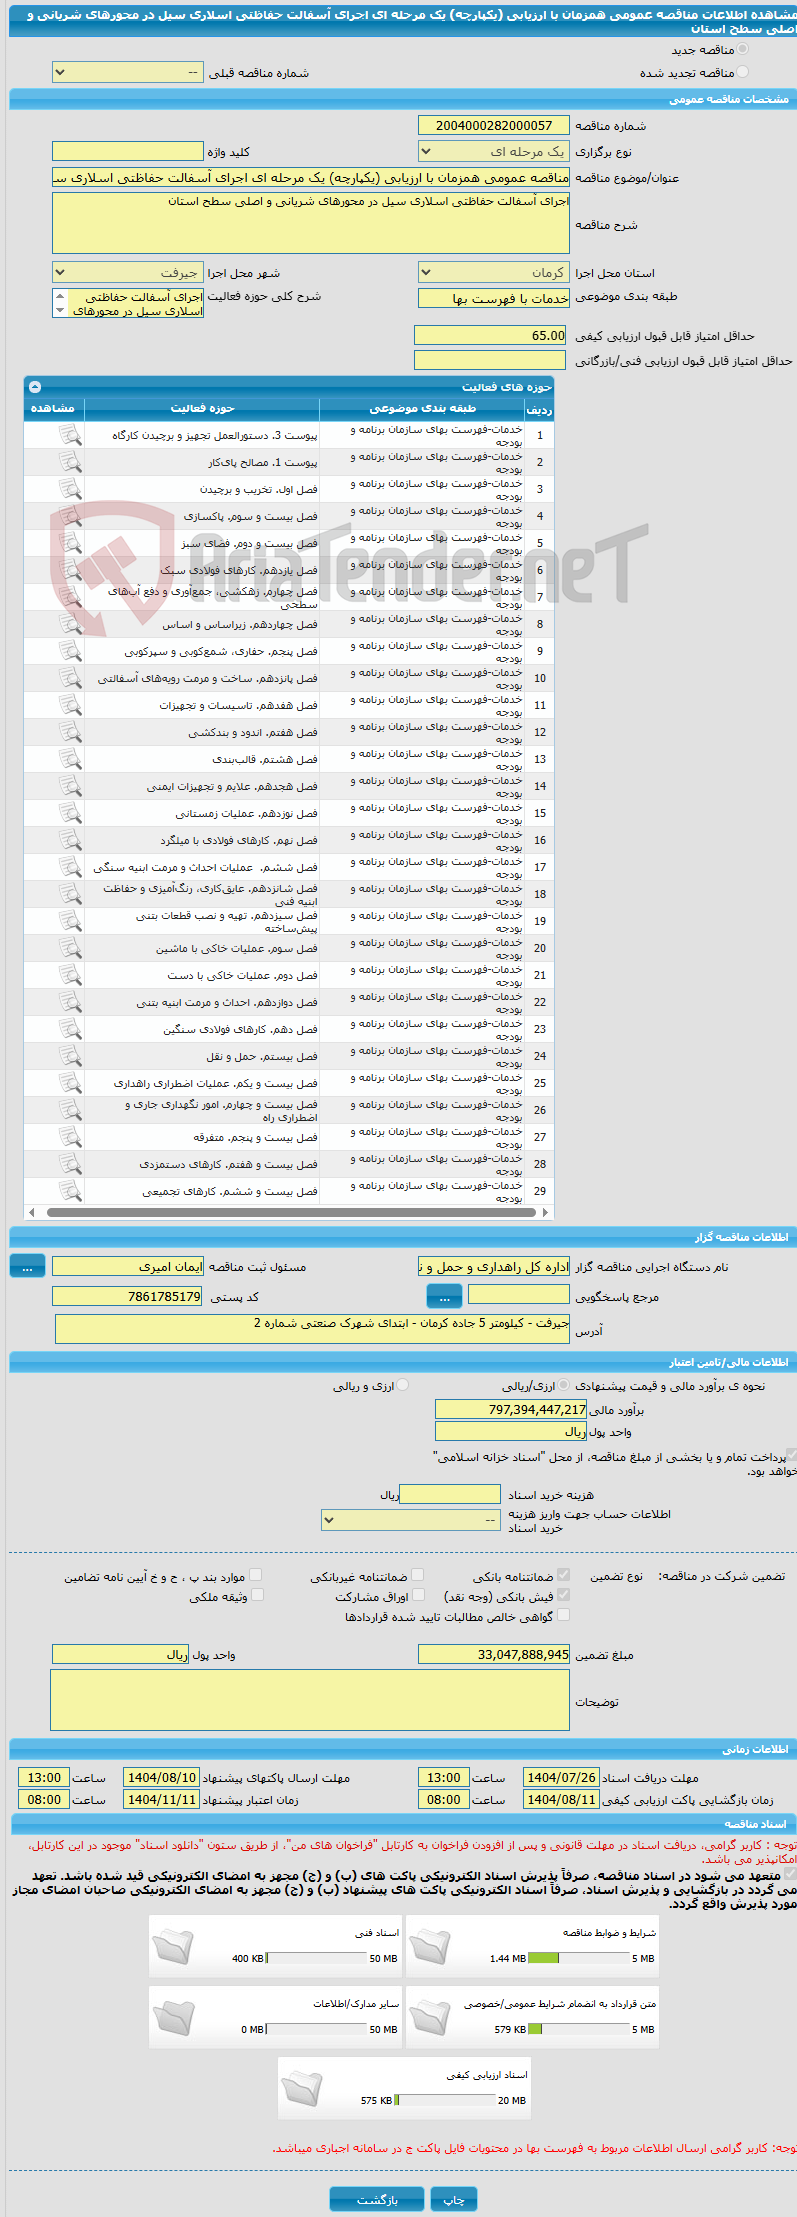
Task: Collapse the حوزه های فعالیت panel
Action: tap(35, 387)
